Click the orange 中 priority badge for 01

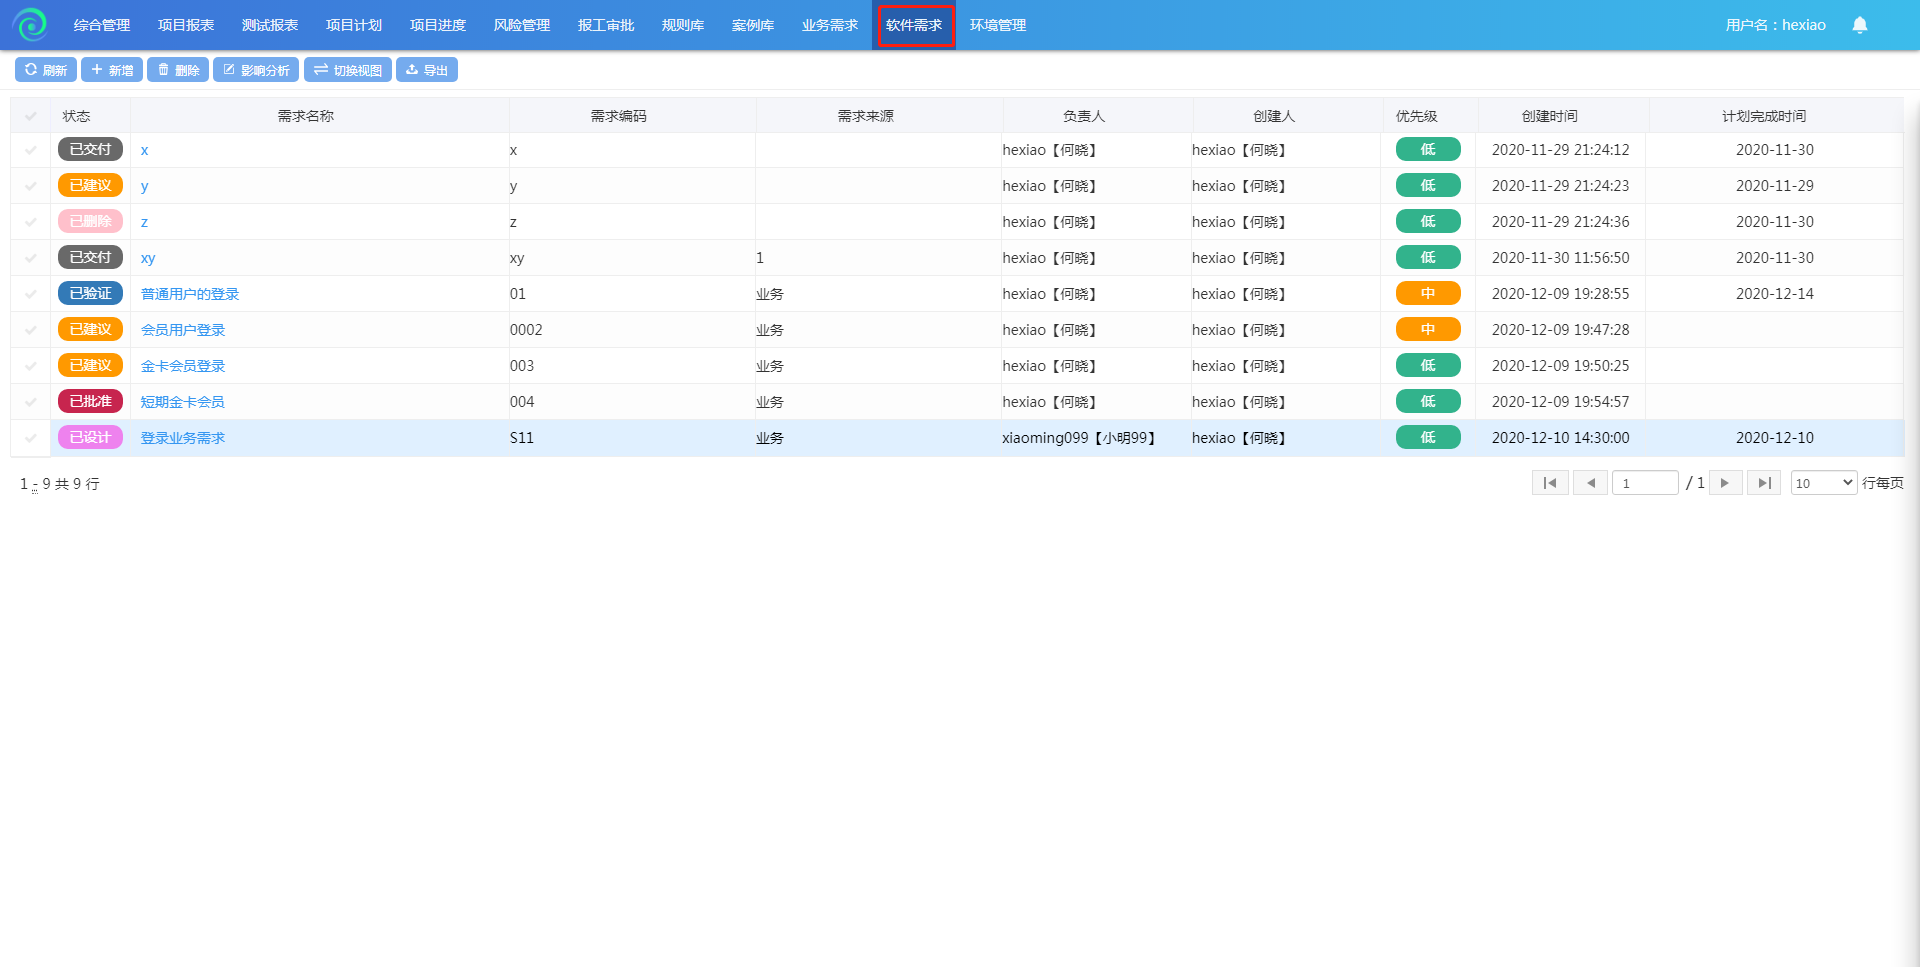pos(1427,294)
